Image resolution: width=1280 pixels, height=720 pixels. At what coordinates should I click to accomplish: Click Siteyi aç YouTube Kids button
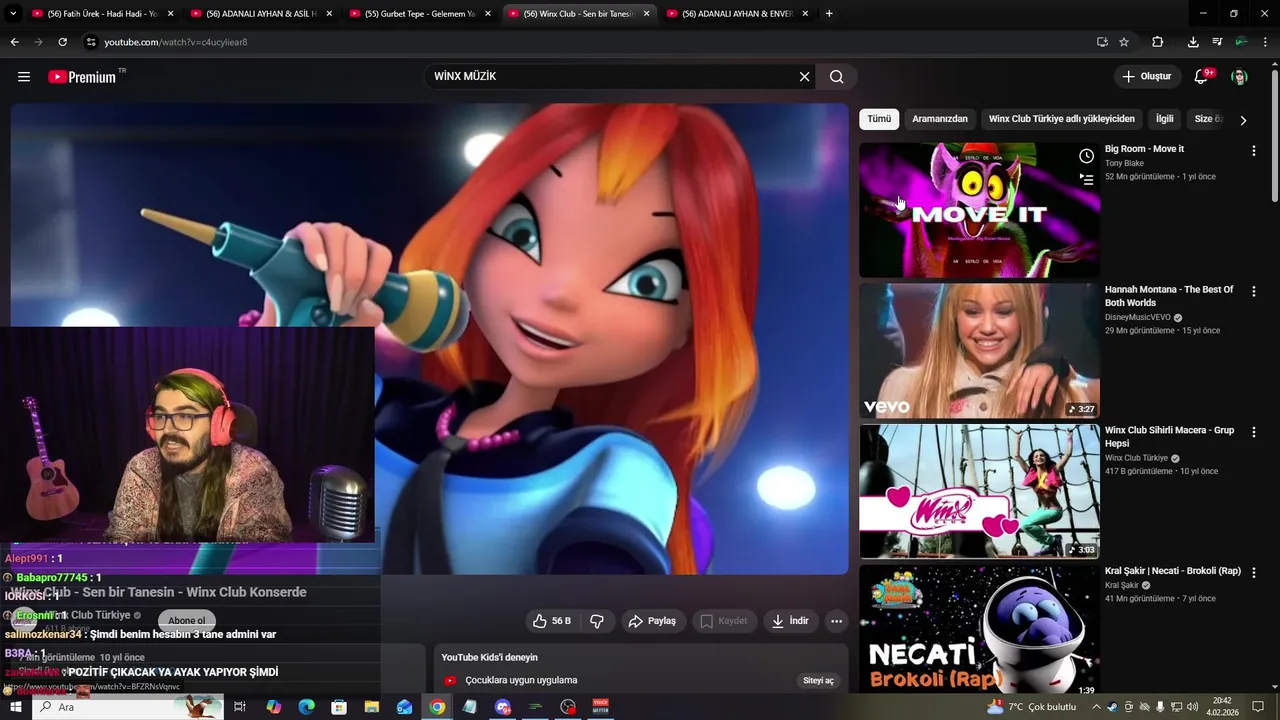coord(818,681)
